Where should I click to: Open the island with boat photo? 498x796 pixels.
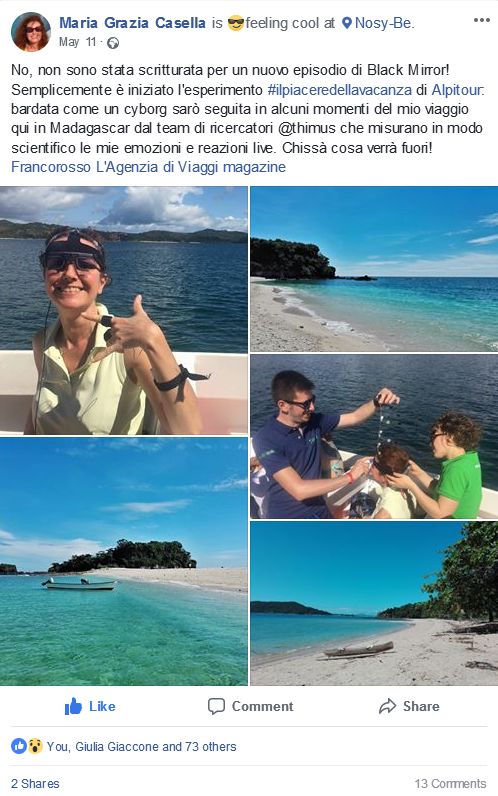124,561
